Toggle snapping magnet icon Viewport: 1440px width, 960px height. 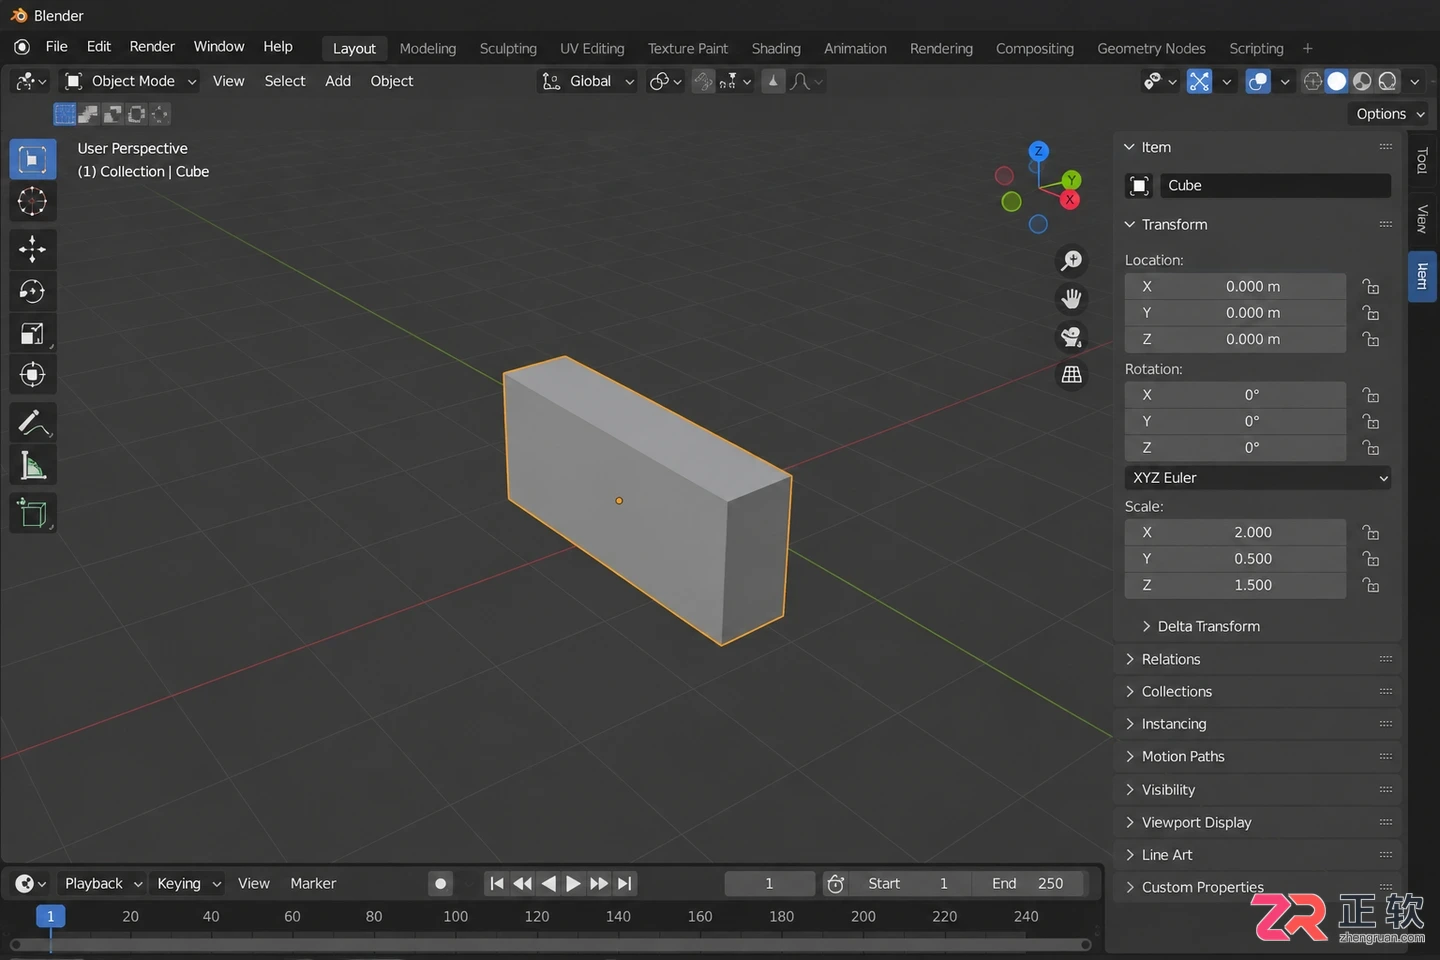click(x=704, y=82)
